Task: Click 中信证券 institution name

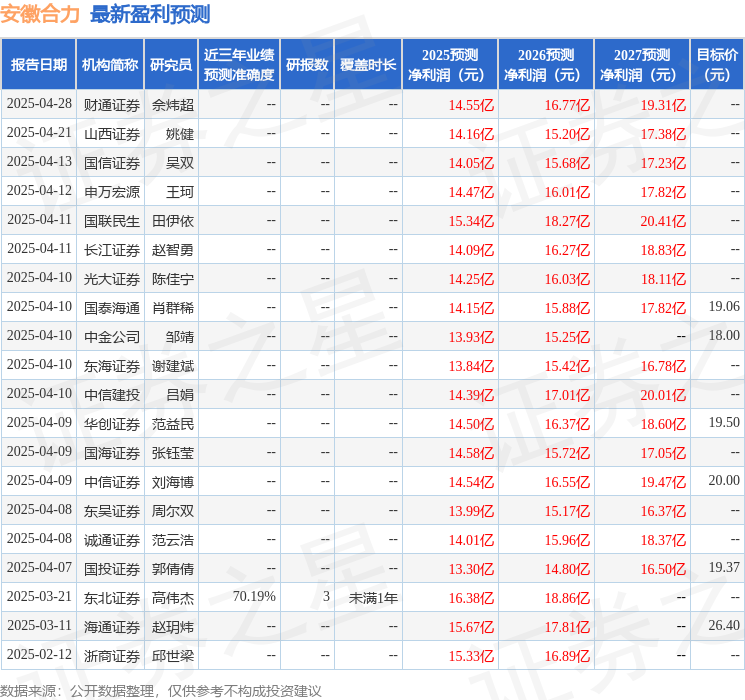Action: [112, 482]
